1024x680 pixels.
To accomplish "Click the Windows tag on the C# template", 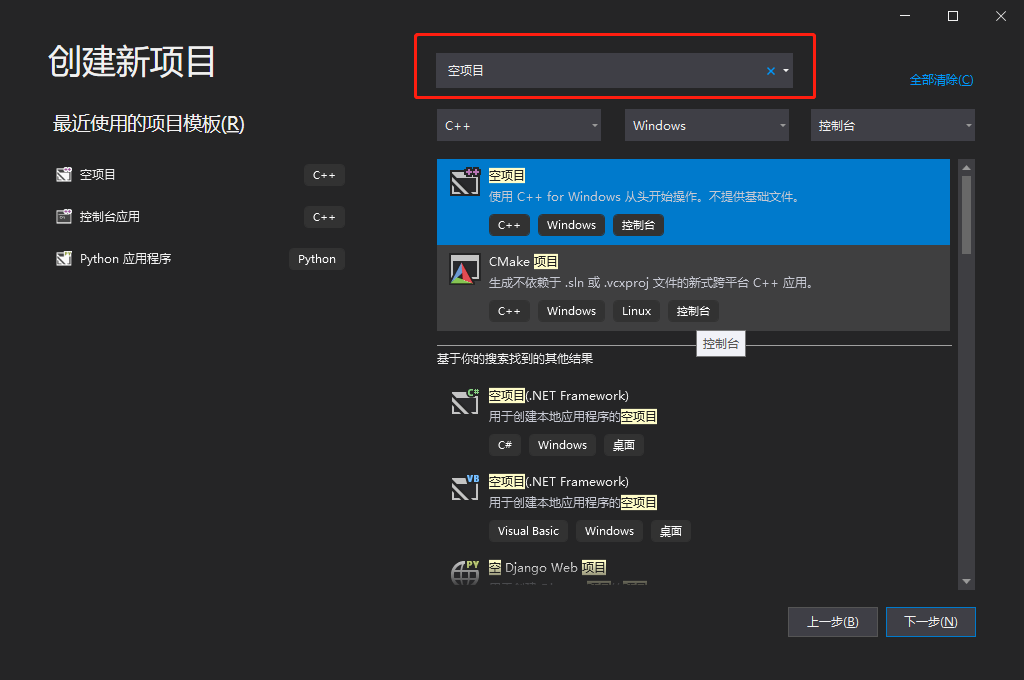I will click(562, 445).
